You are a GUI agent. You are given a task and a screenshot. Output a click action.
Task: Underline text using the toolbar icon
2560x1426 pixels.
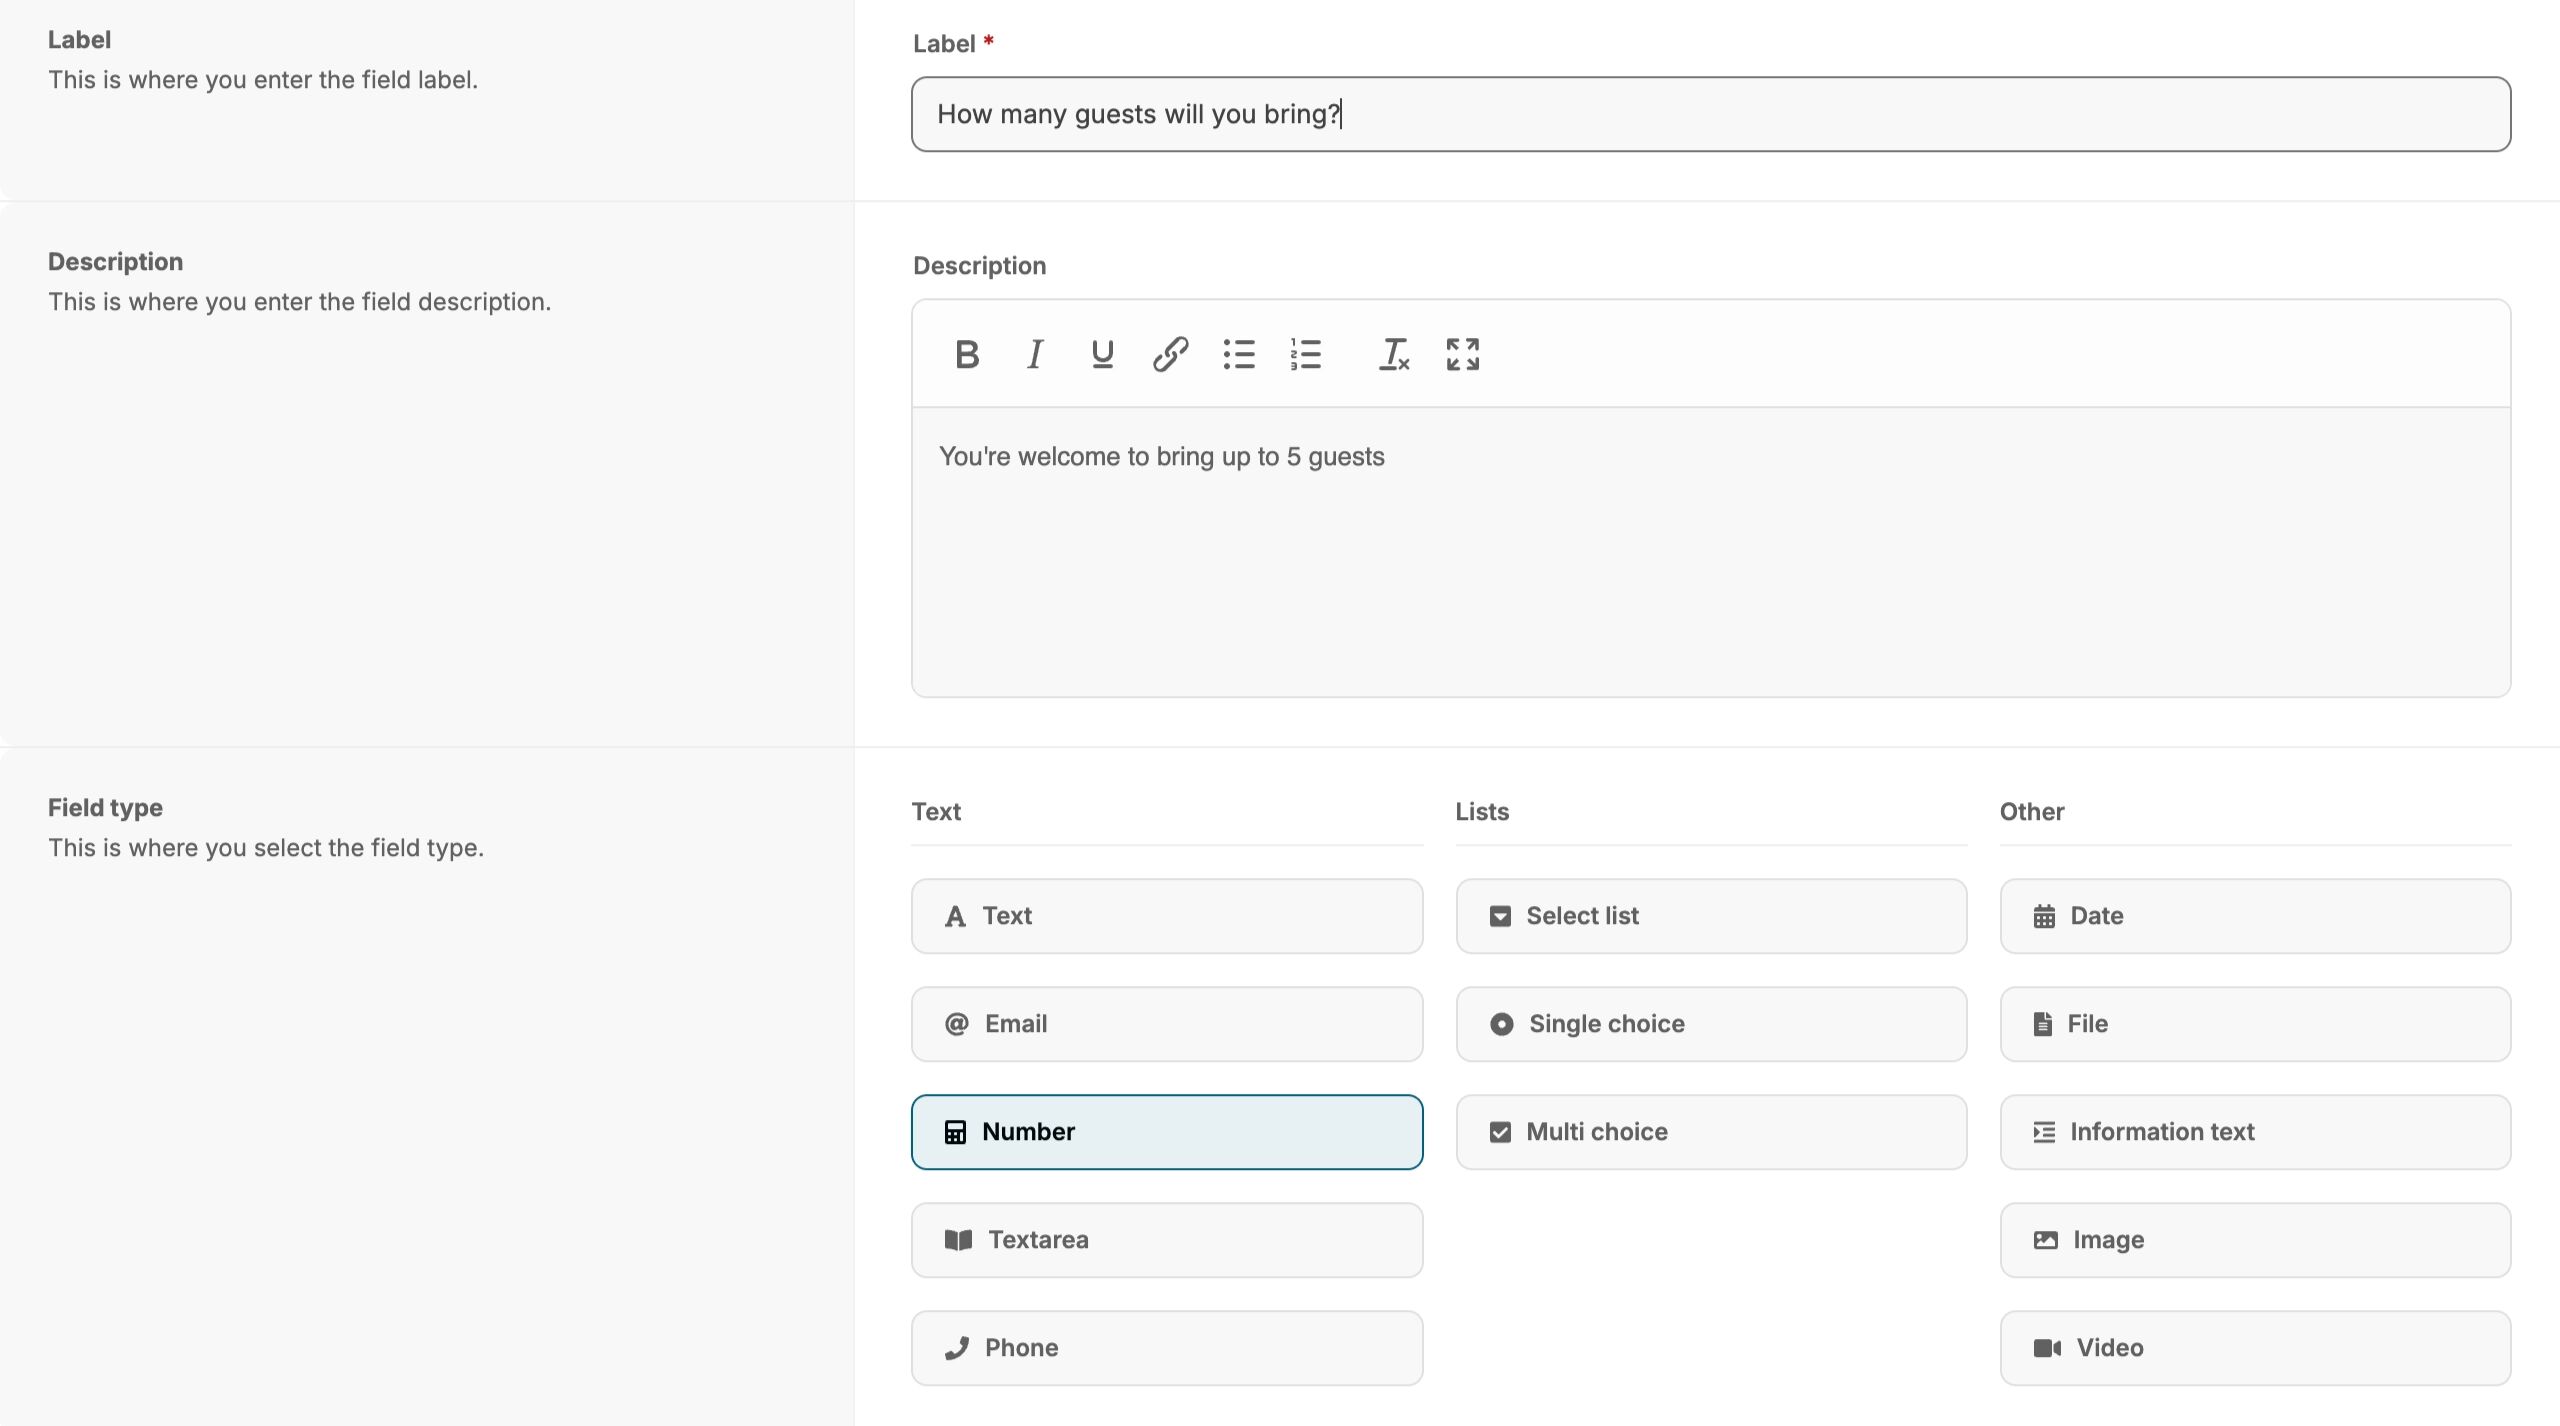click(1102, 354)
